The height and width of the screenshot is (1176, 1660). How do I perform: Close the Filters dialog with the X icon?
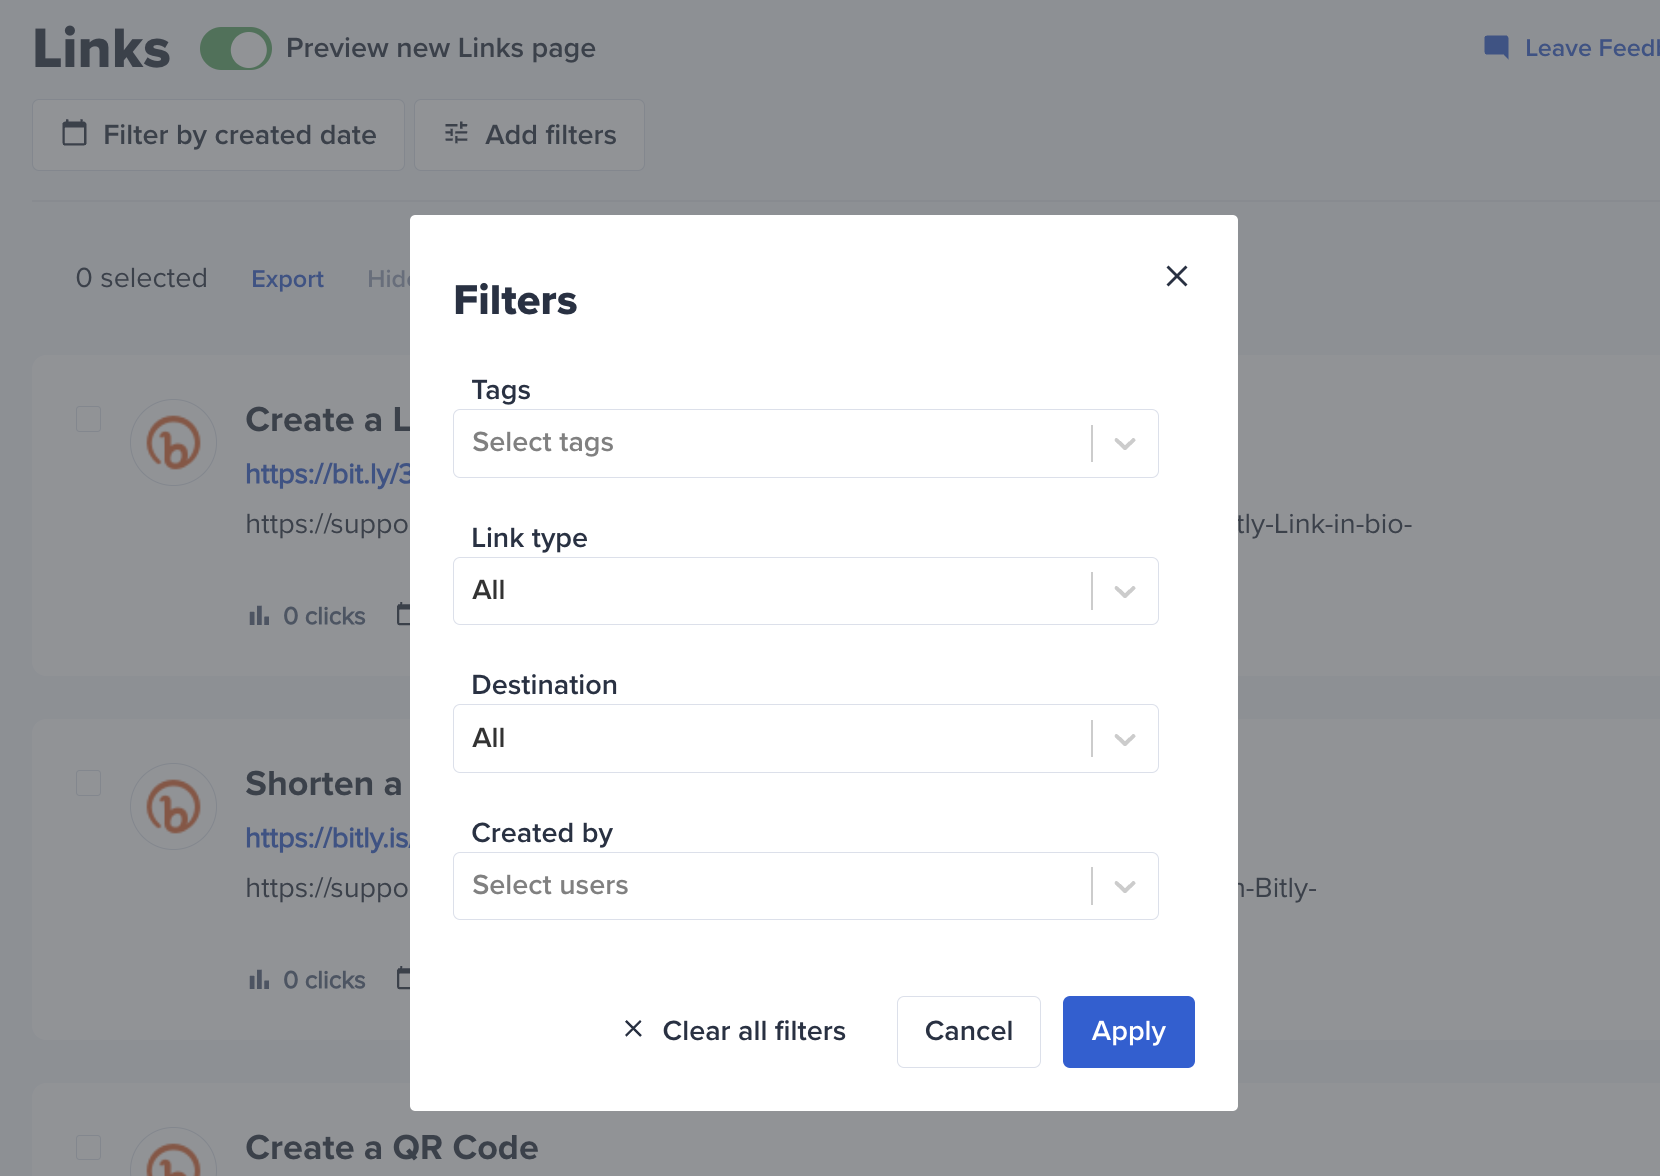coord(1177,276)
